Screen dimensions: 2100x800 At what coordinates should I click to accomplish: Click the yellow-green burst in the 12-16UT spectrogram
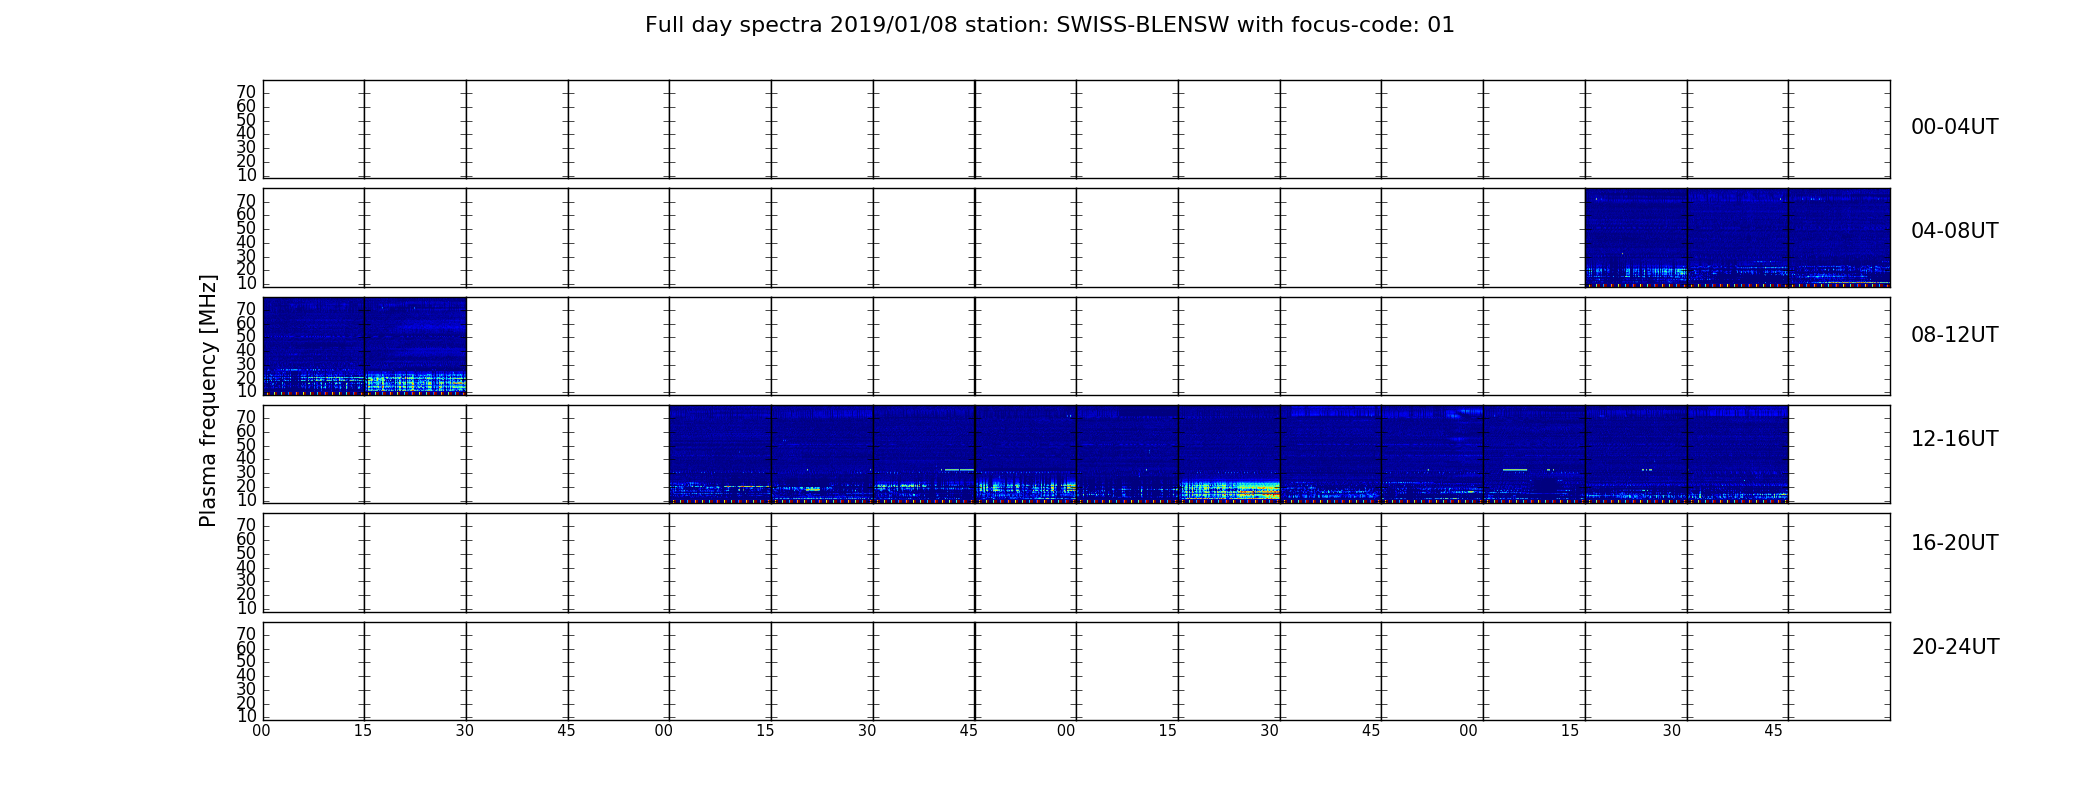click(1230, 490)
